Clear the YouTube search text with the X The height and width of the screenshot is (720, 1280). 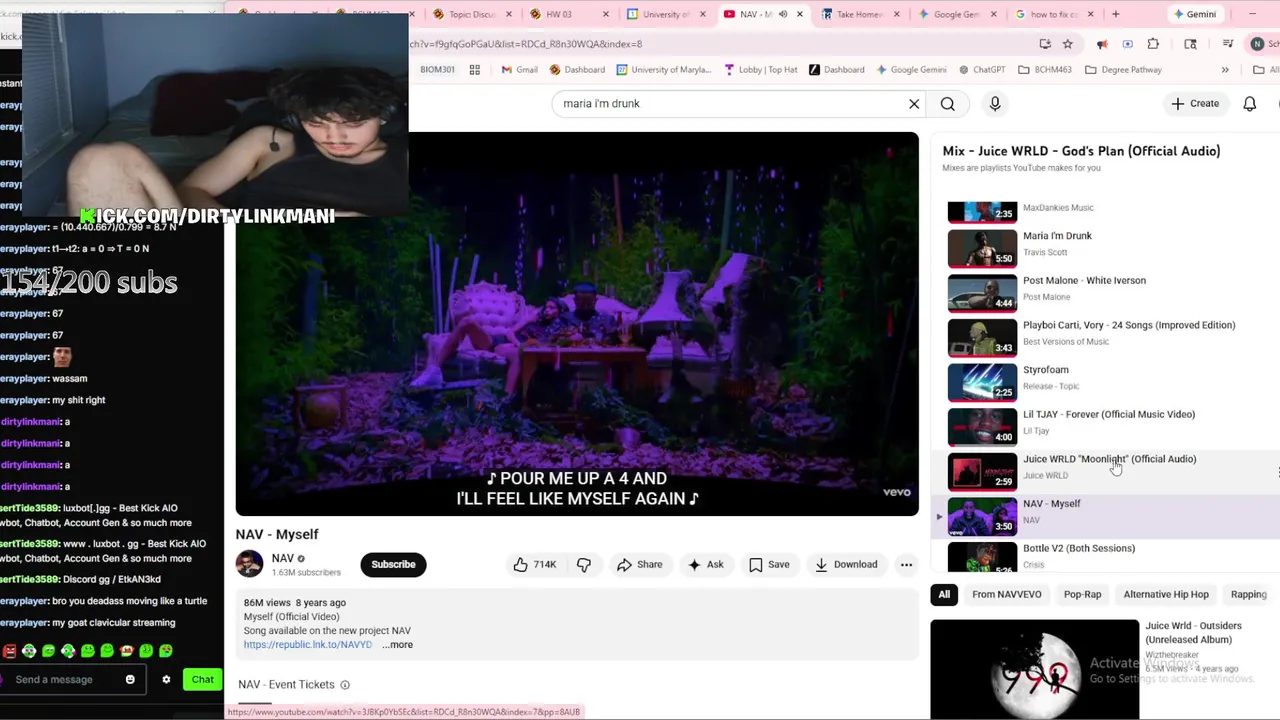[x=913, y=104]
